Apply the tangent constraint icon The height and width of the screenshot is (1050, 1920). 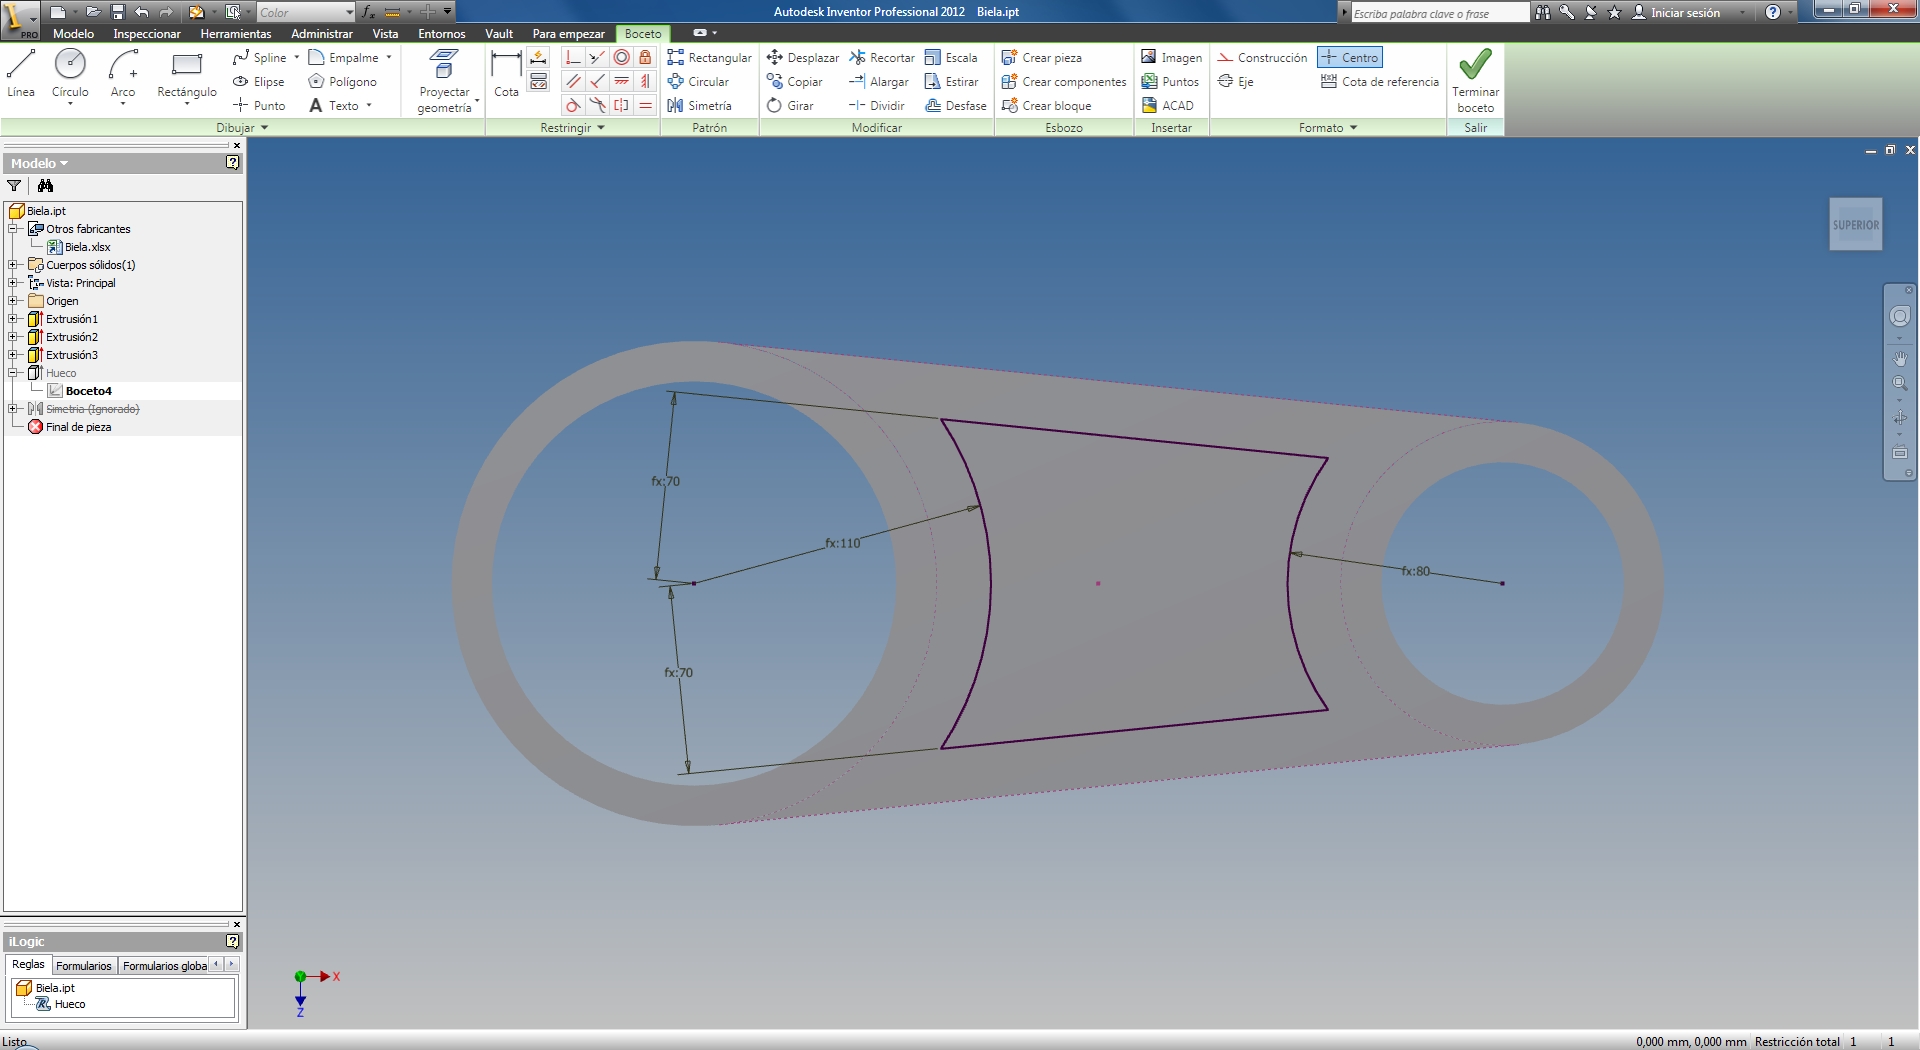[x=573, y=106]
